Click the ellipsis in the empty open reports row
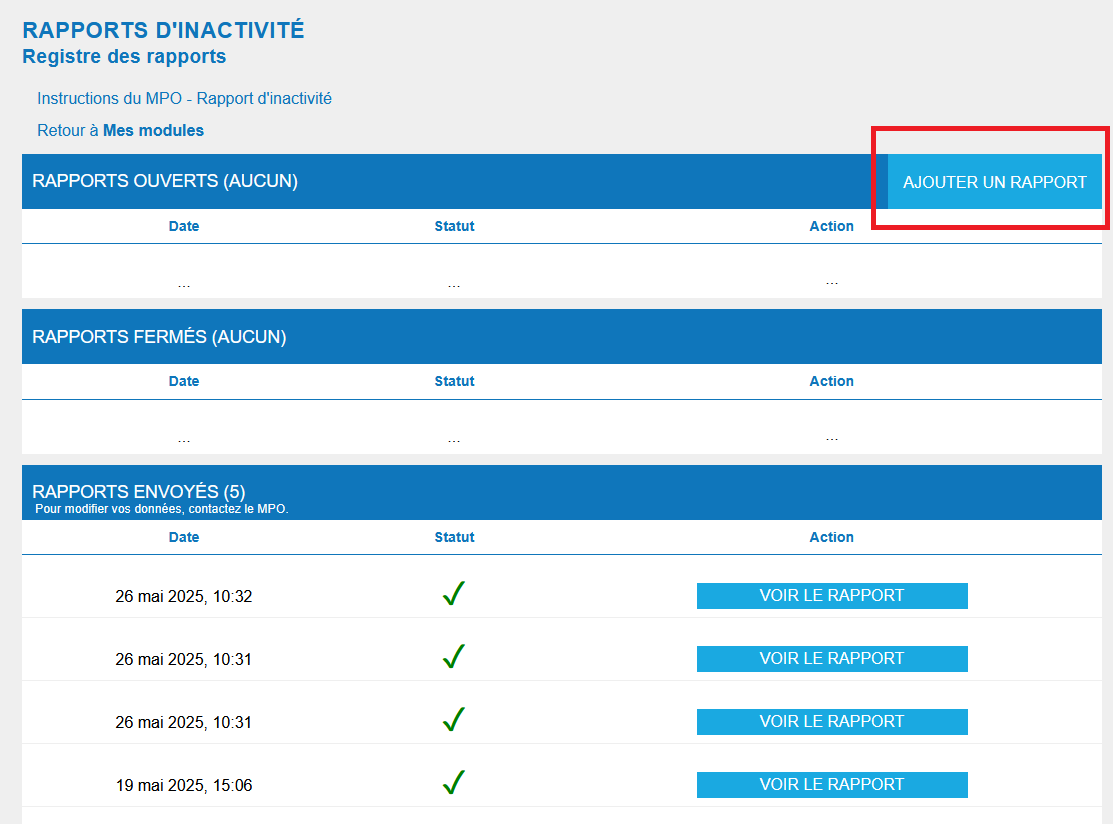Screen dimensions: 1113x824 click(184, 280)
